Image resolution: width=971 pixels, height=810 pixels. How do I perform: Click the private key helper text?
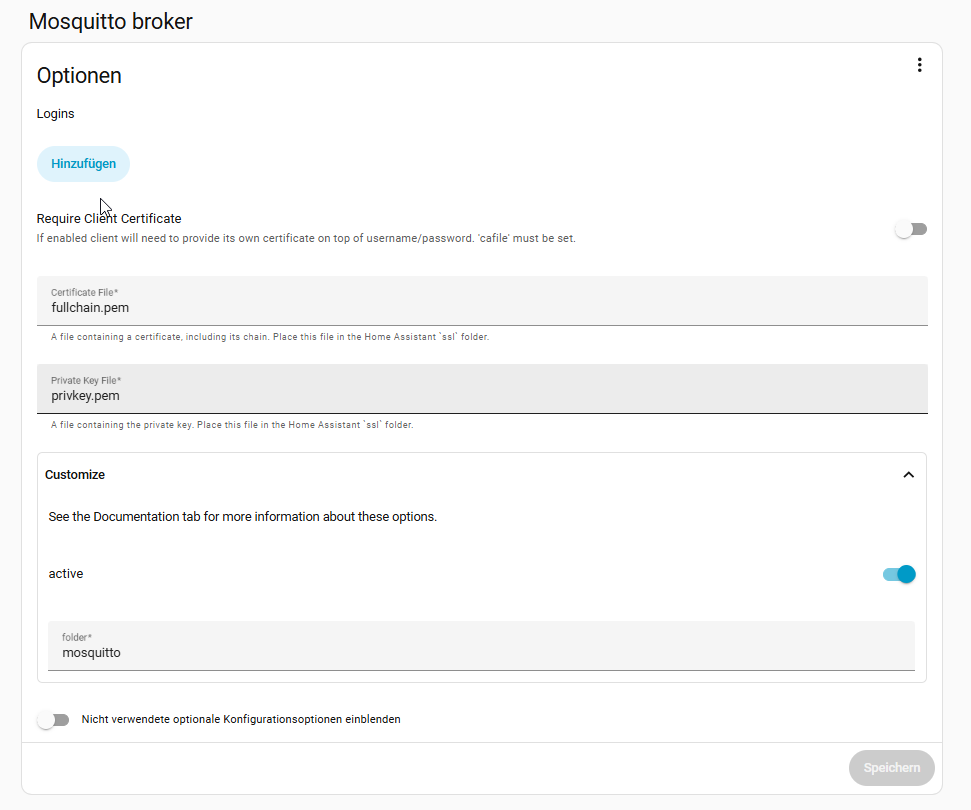232,425
